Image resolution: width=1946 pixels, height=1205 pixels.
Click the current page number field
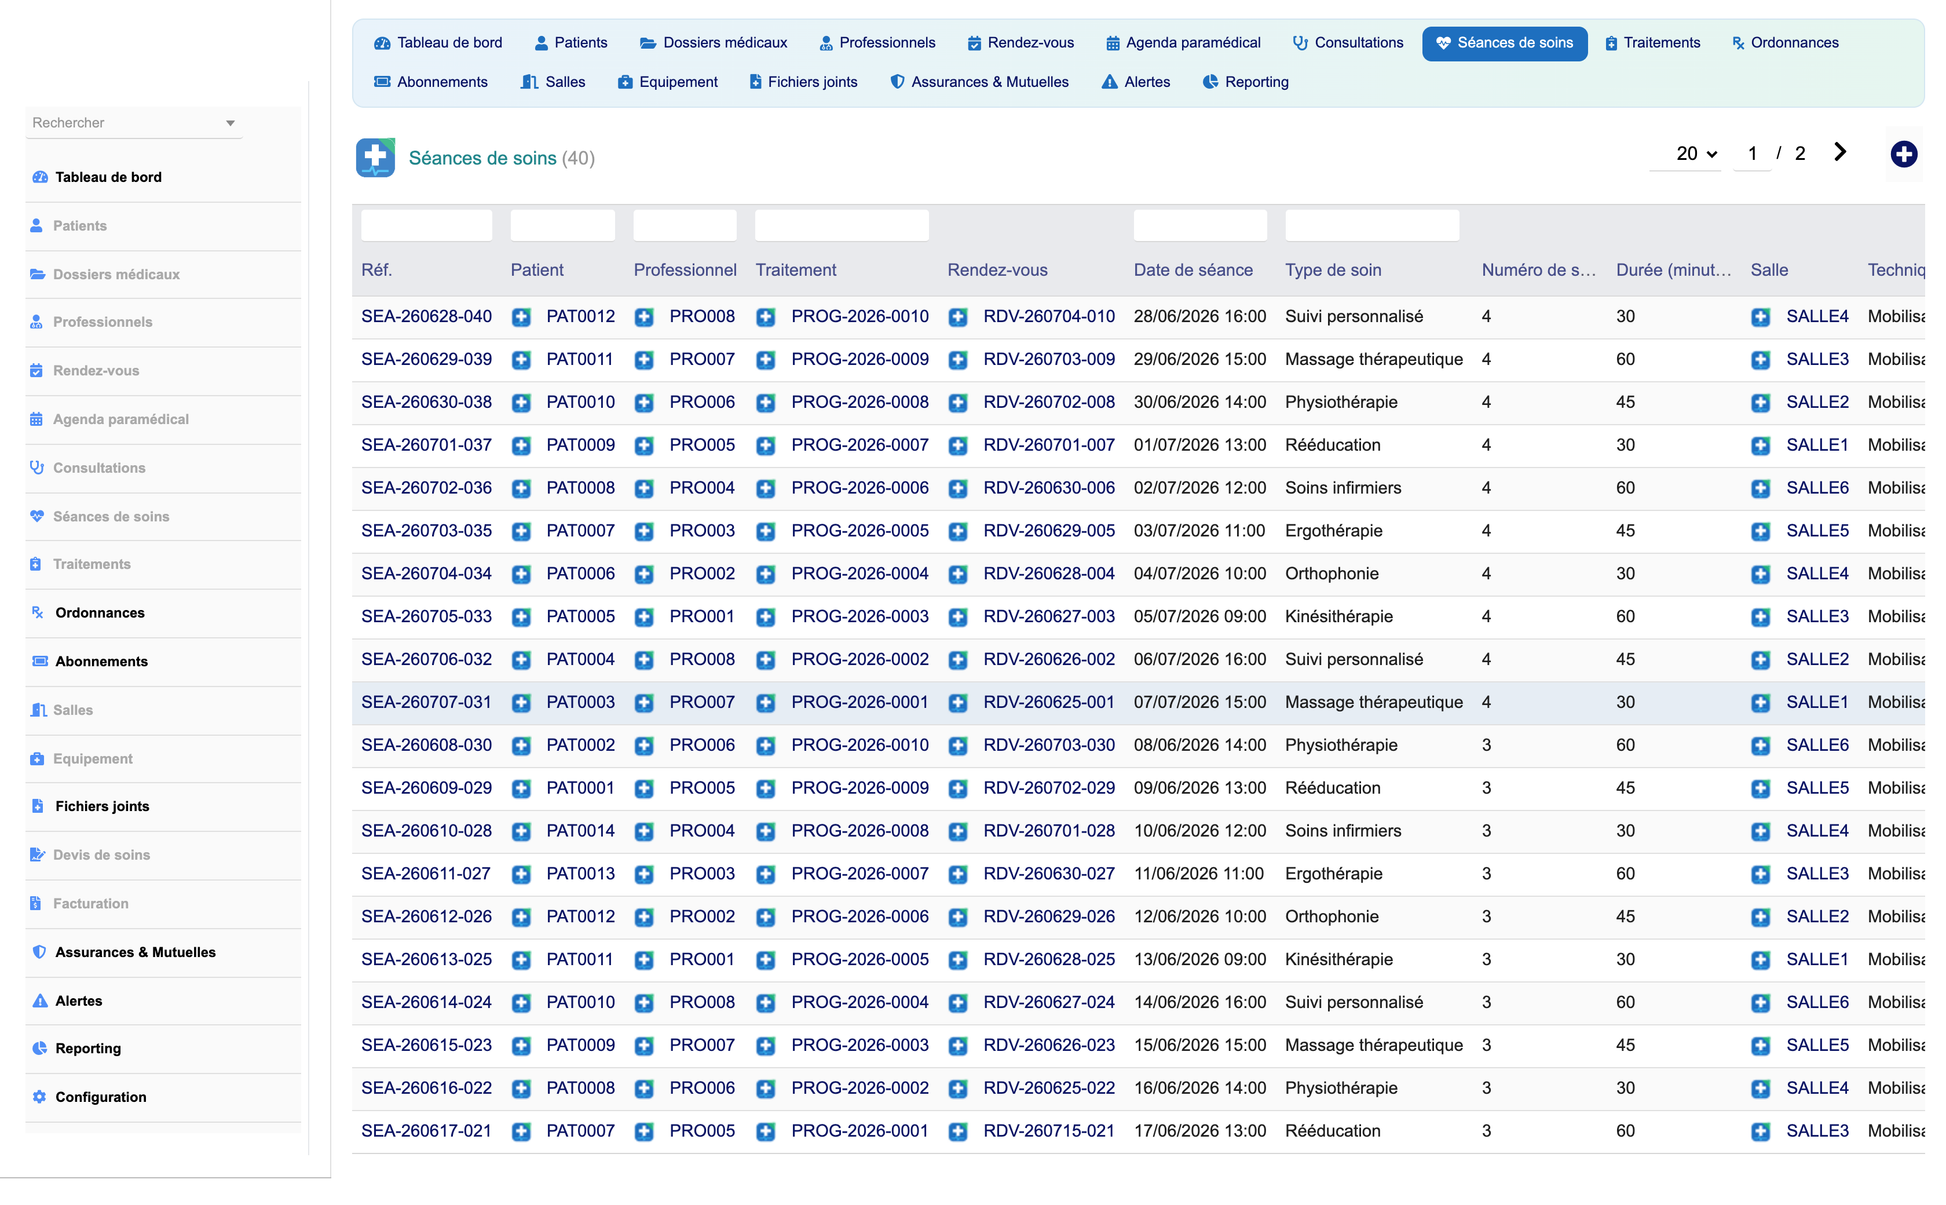click(x=1752, y=154)
